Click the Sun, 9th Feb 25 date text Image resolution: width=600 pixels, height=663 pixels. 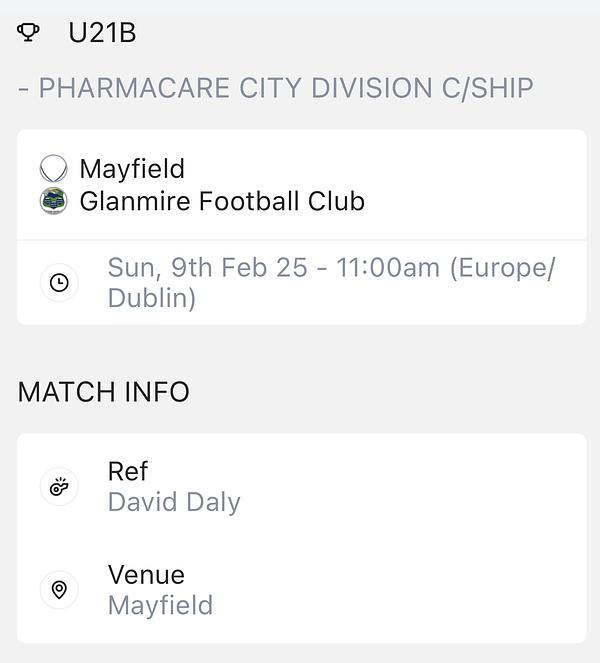click(x=207, y=268)
